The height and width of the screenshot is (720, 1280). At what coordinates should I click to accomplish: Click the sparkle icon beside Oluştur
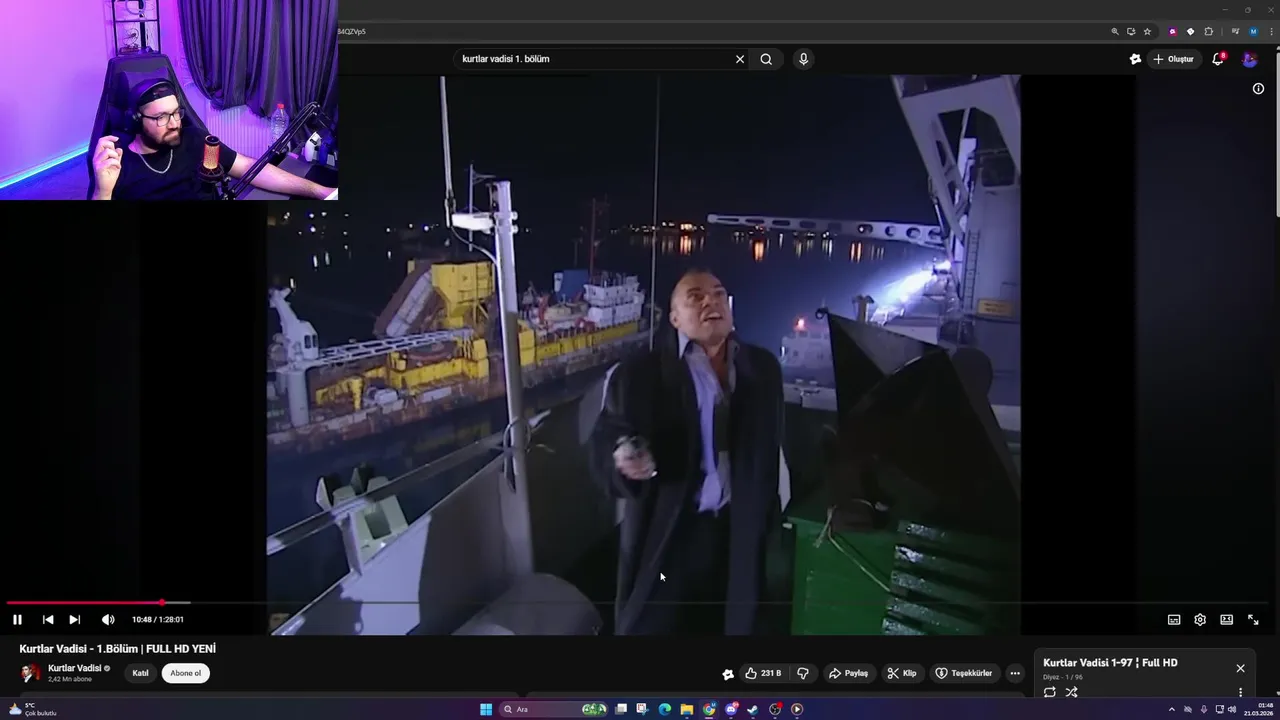click(1135, 59)
